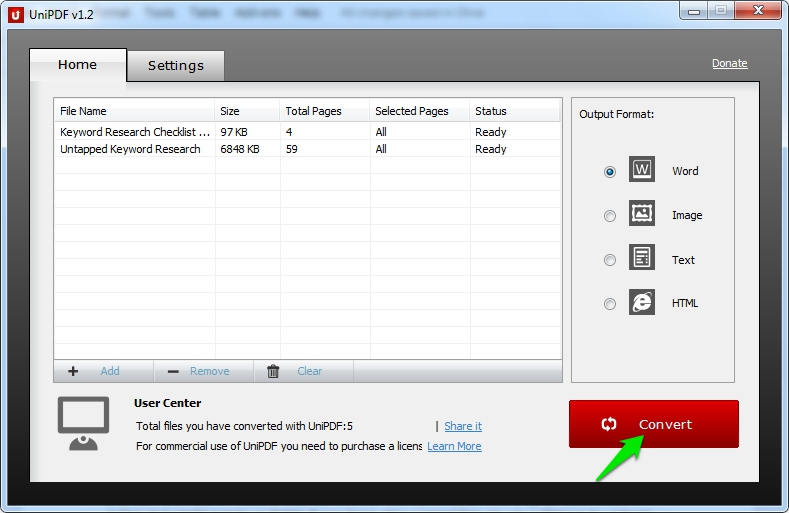Click the Image format label

pyautogui.click(x=687, y=215)
